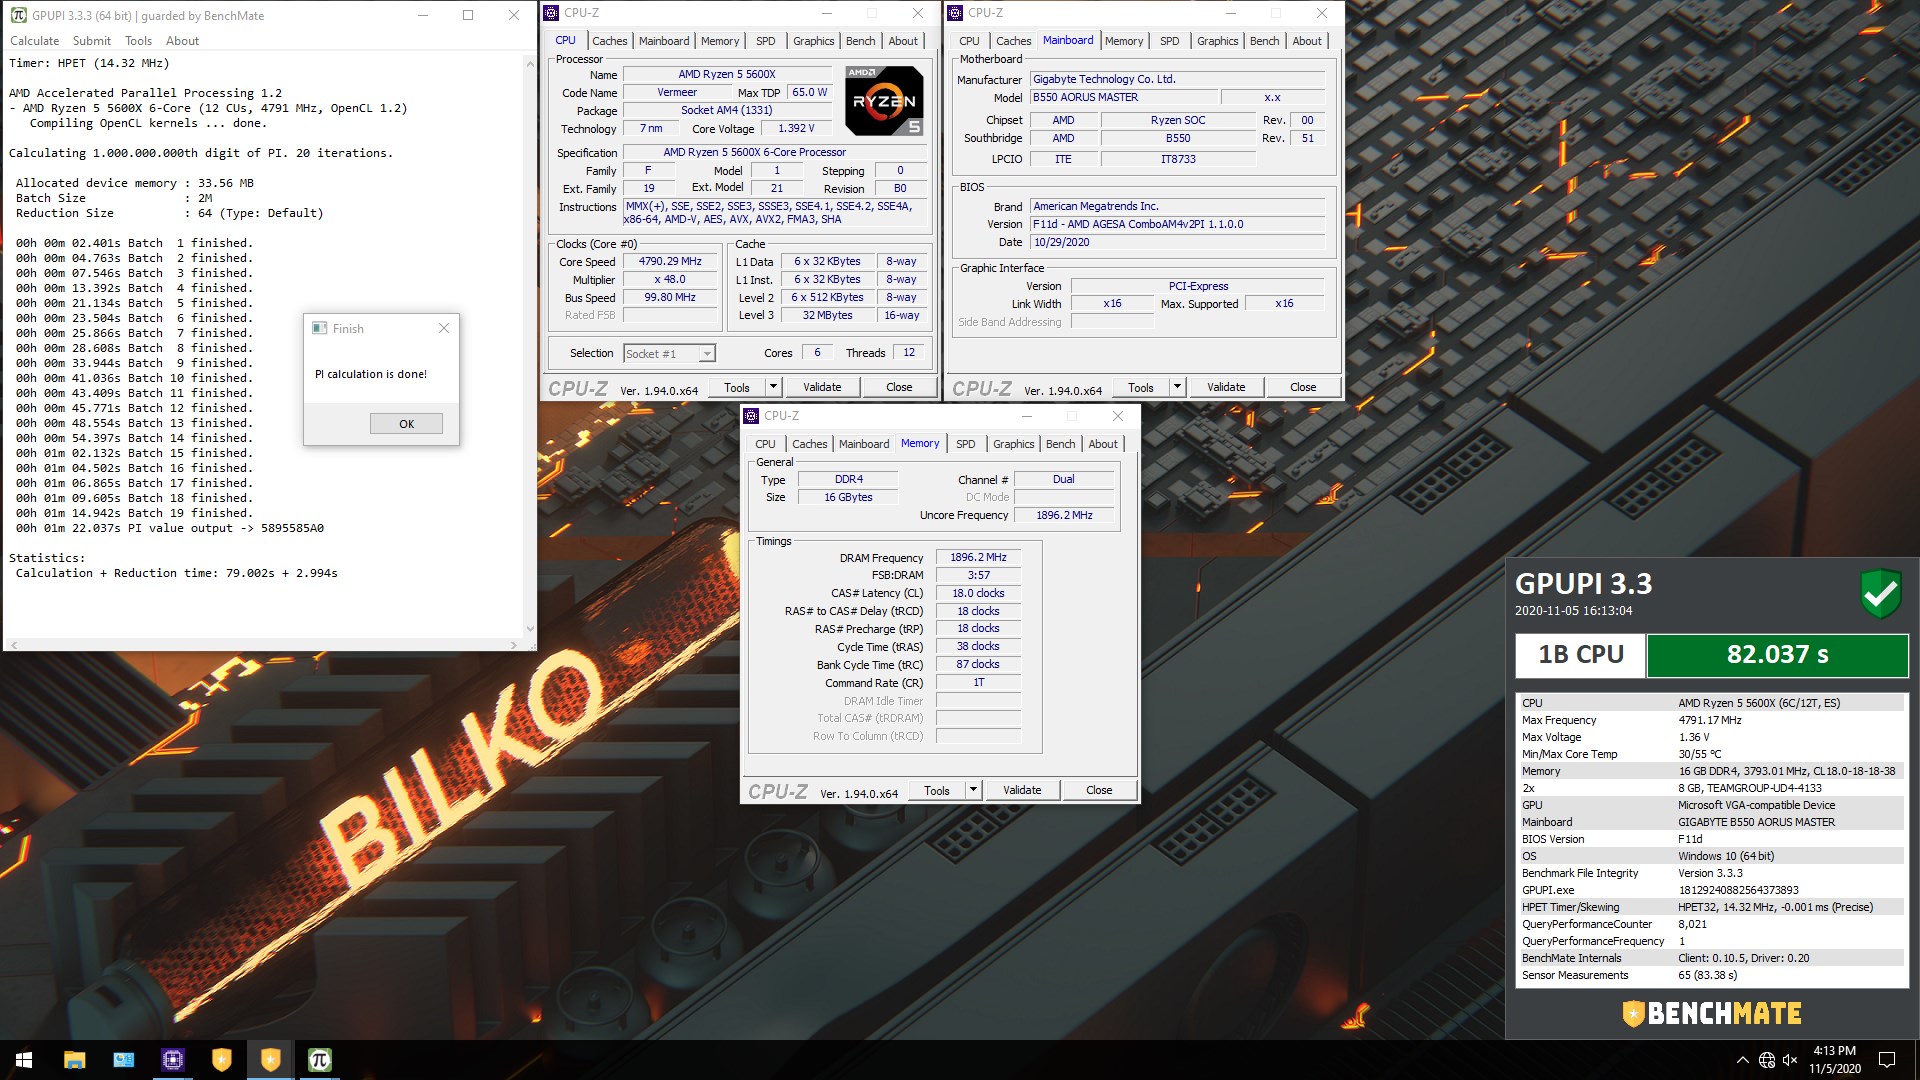The width and height of the screenshot is (1920, 1080).
Task: Open the highlighted BenchMate shield taskbar icon
Action: [270, 1060]
